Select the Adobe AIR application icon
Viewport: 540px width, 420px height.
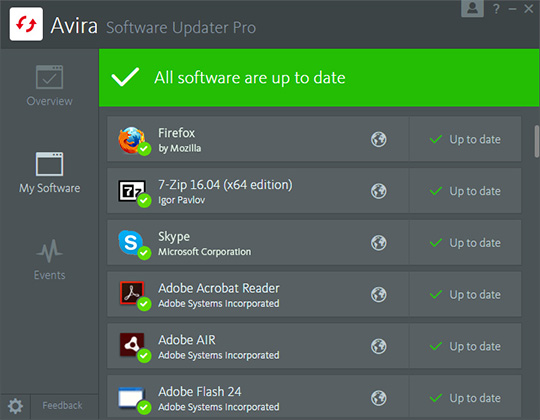(x=134, y=347)
